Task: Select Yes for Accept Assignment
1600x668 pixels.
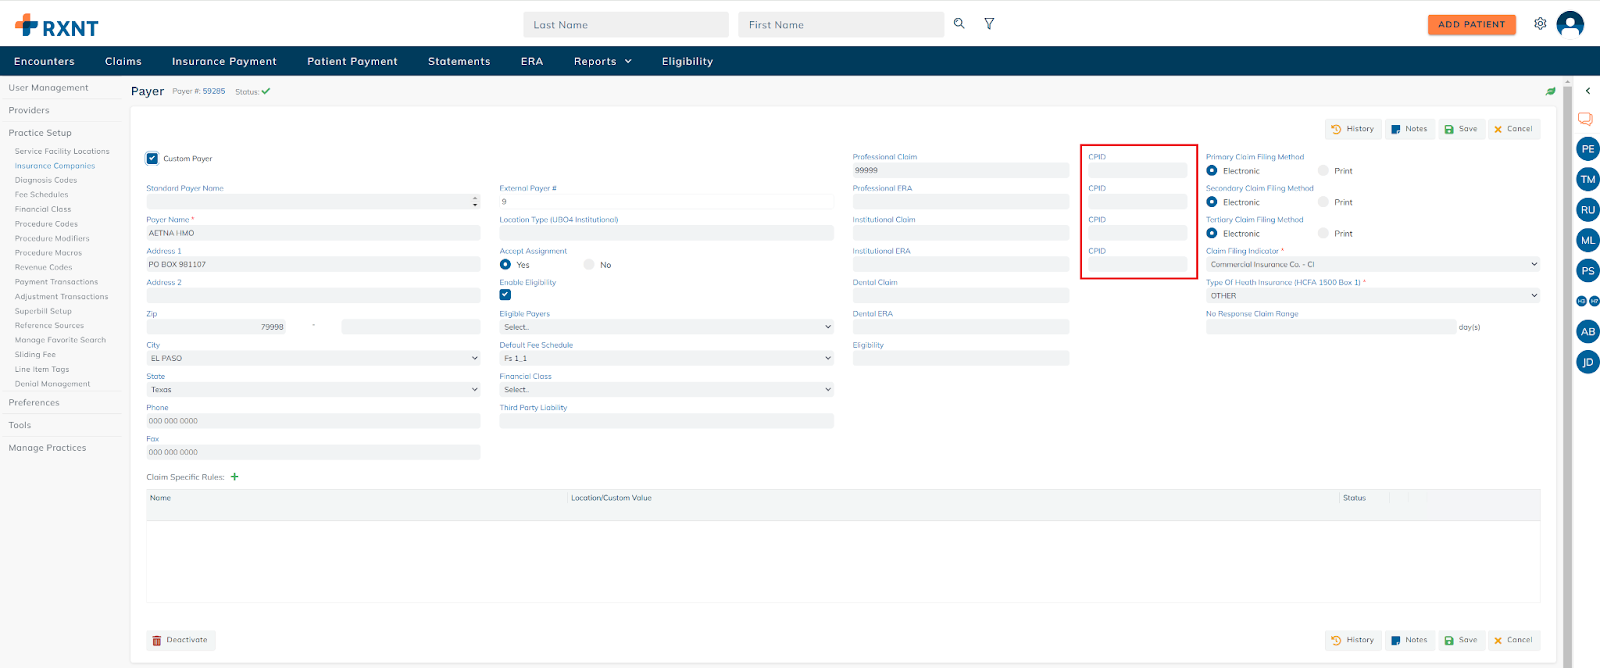Action: pyautogui.click(x=505, y=265)
